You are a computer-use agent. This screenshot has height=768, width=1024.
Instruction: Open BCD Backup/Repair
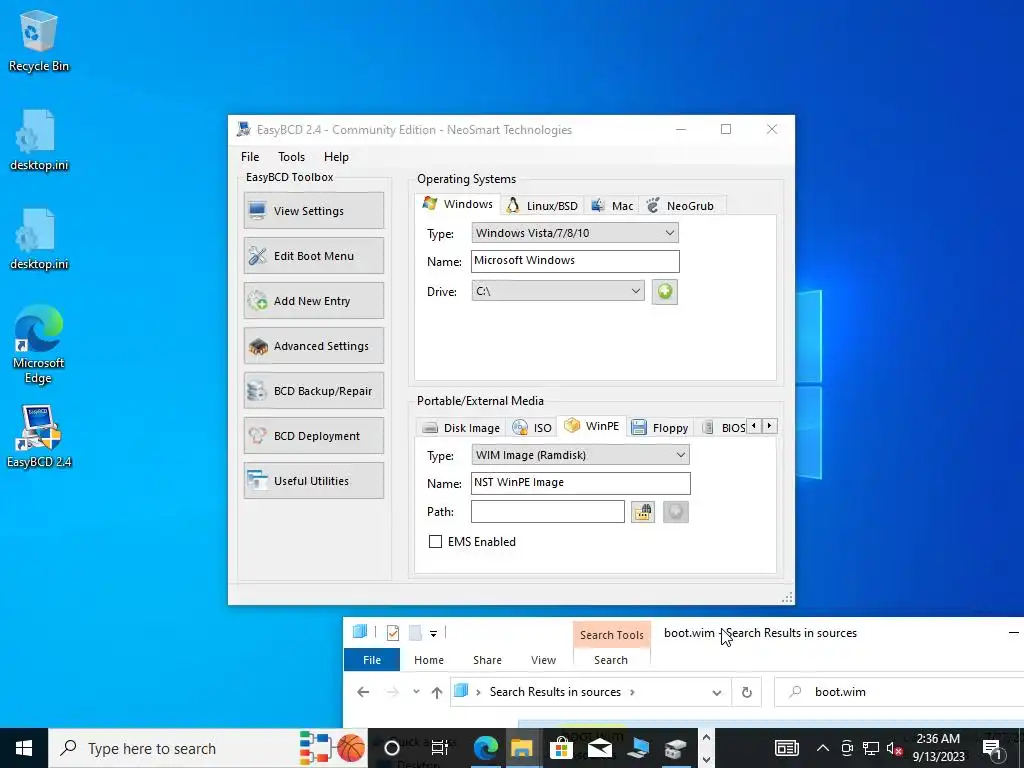tap(313, 391)
